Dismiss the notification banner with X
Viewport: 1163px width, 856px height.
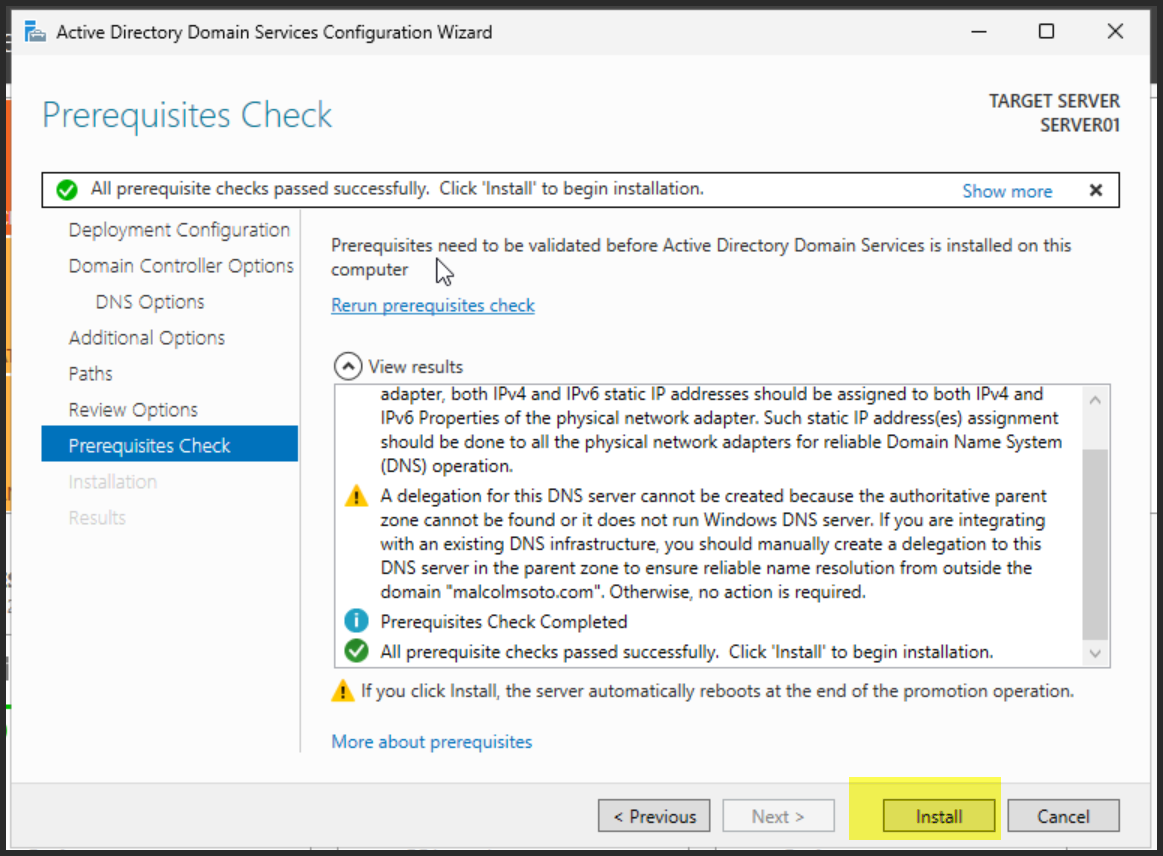coord(1095,190)
